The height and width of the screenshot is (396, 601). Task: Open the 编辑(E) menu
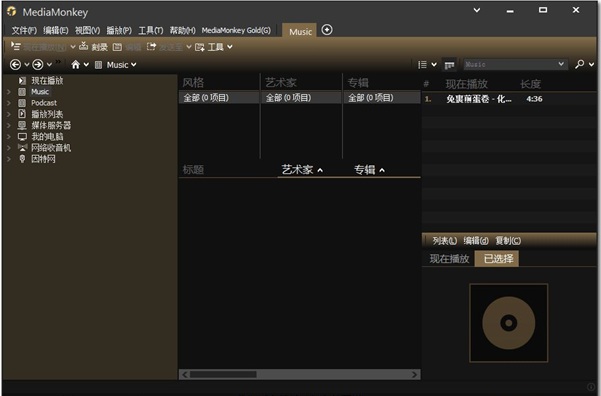point(56,30)
